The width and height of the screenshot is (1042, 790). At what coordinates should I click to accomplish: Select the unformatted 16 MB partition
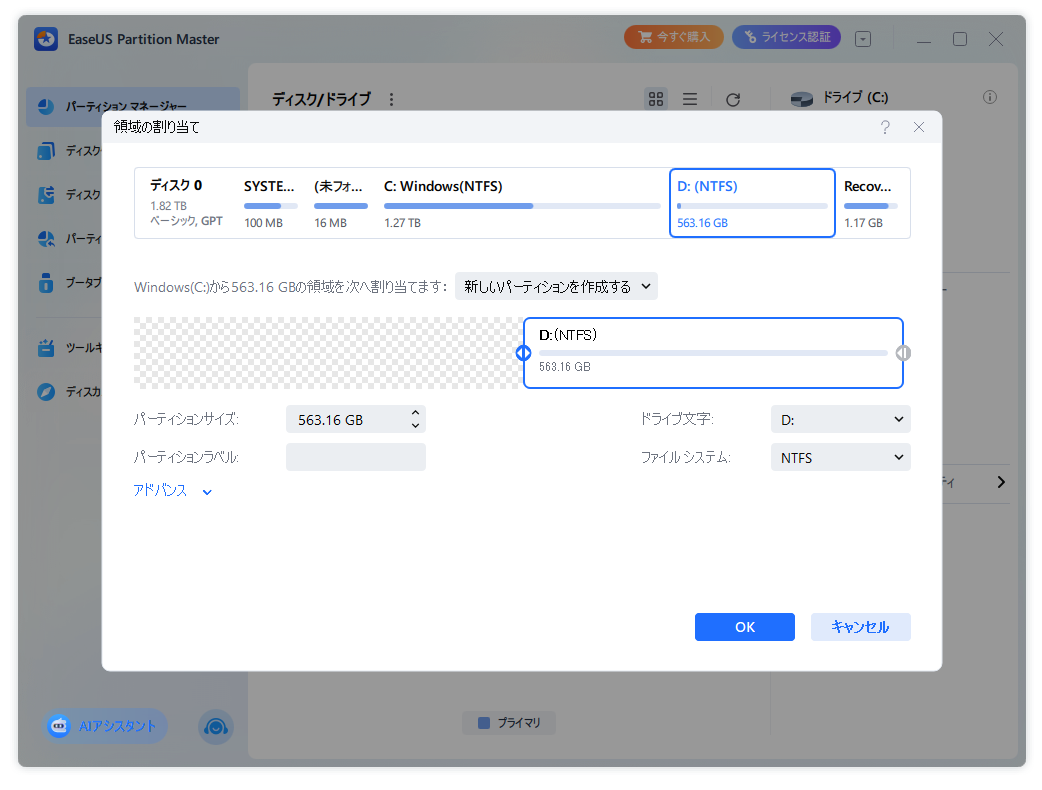click(x=340, y=203)
